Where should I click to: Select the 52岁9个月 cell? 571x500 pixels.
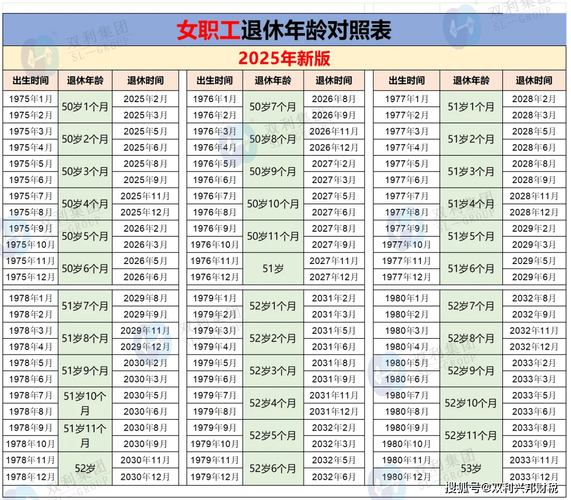pyautogui.click(x=471, y=371)
